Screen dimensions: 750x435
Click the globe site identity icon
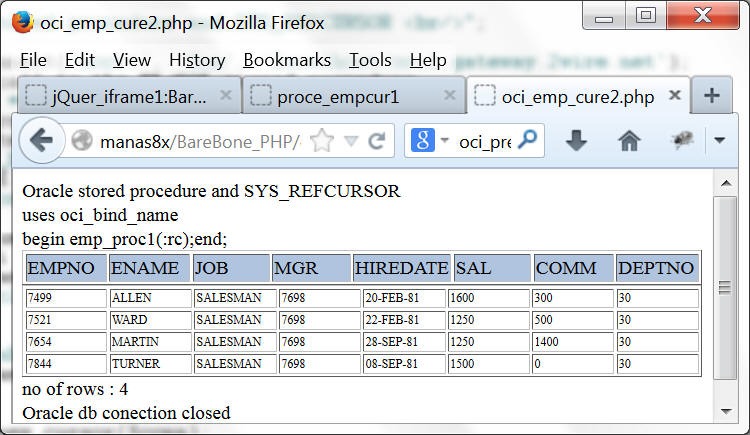(x=82, y=141)
